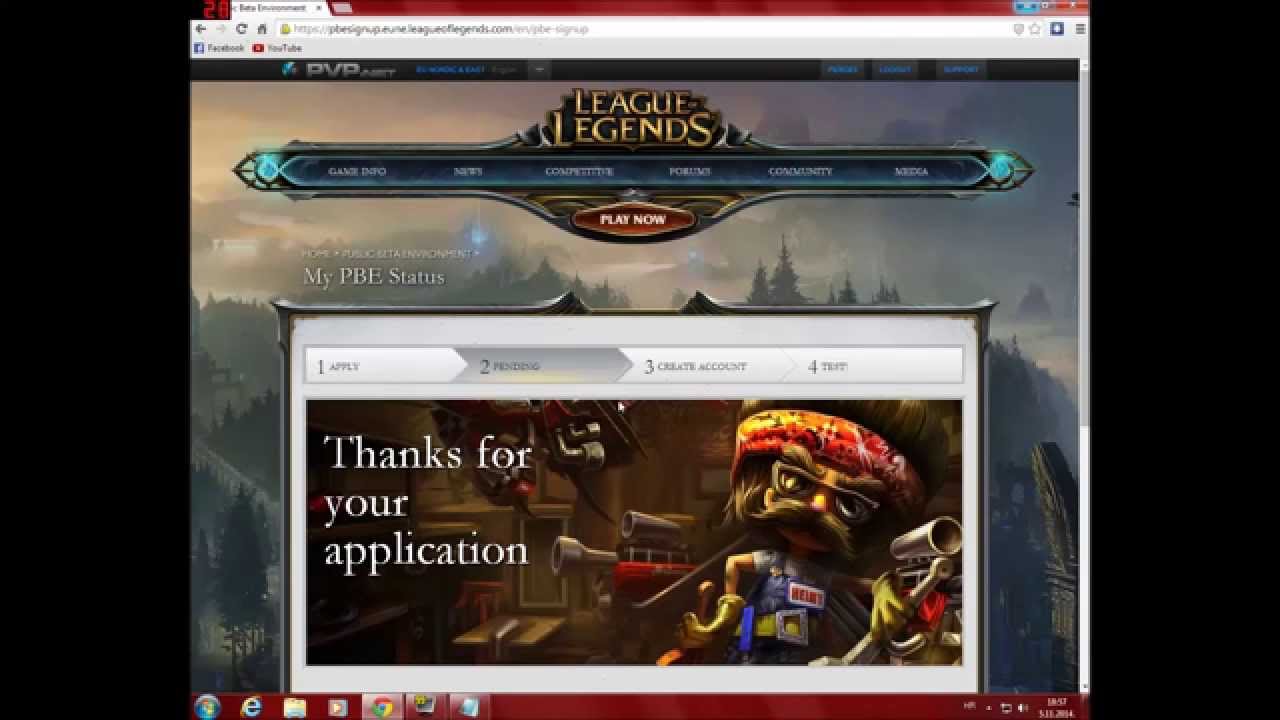
Task: Launch Internet Explorer from the taskbar
Action: pyautogui.click(x=251, y=707)
